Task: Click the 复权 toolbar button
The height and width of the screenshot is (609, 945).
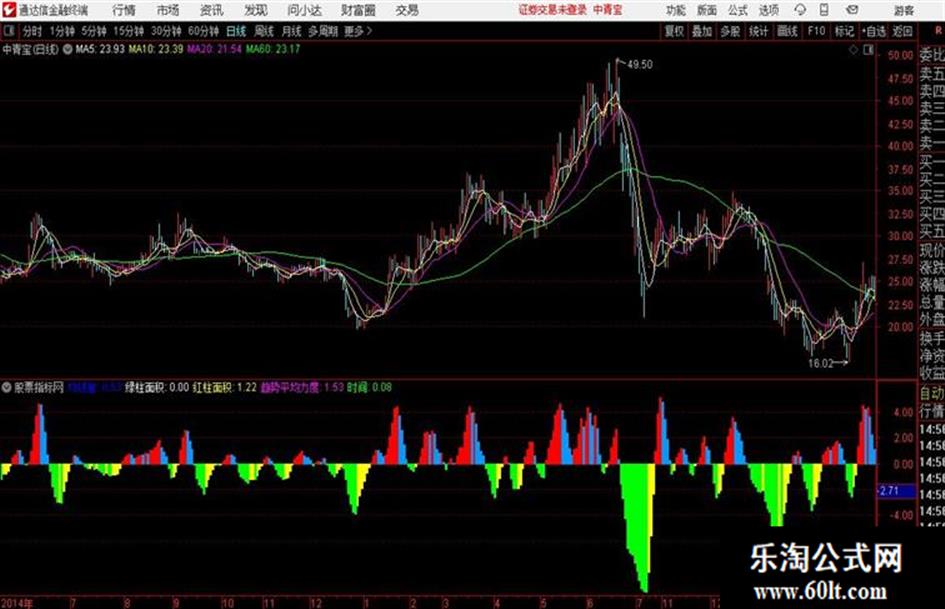Action: (x=674, y=31)
